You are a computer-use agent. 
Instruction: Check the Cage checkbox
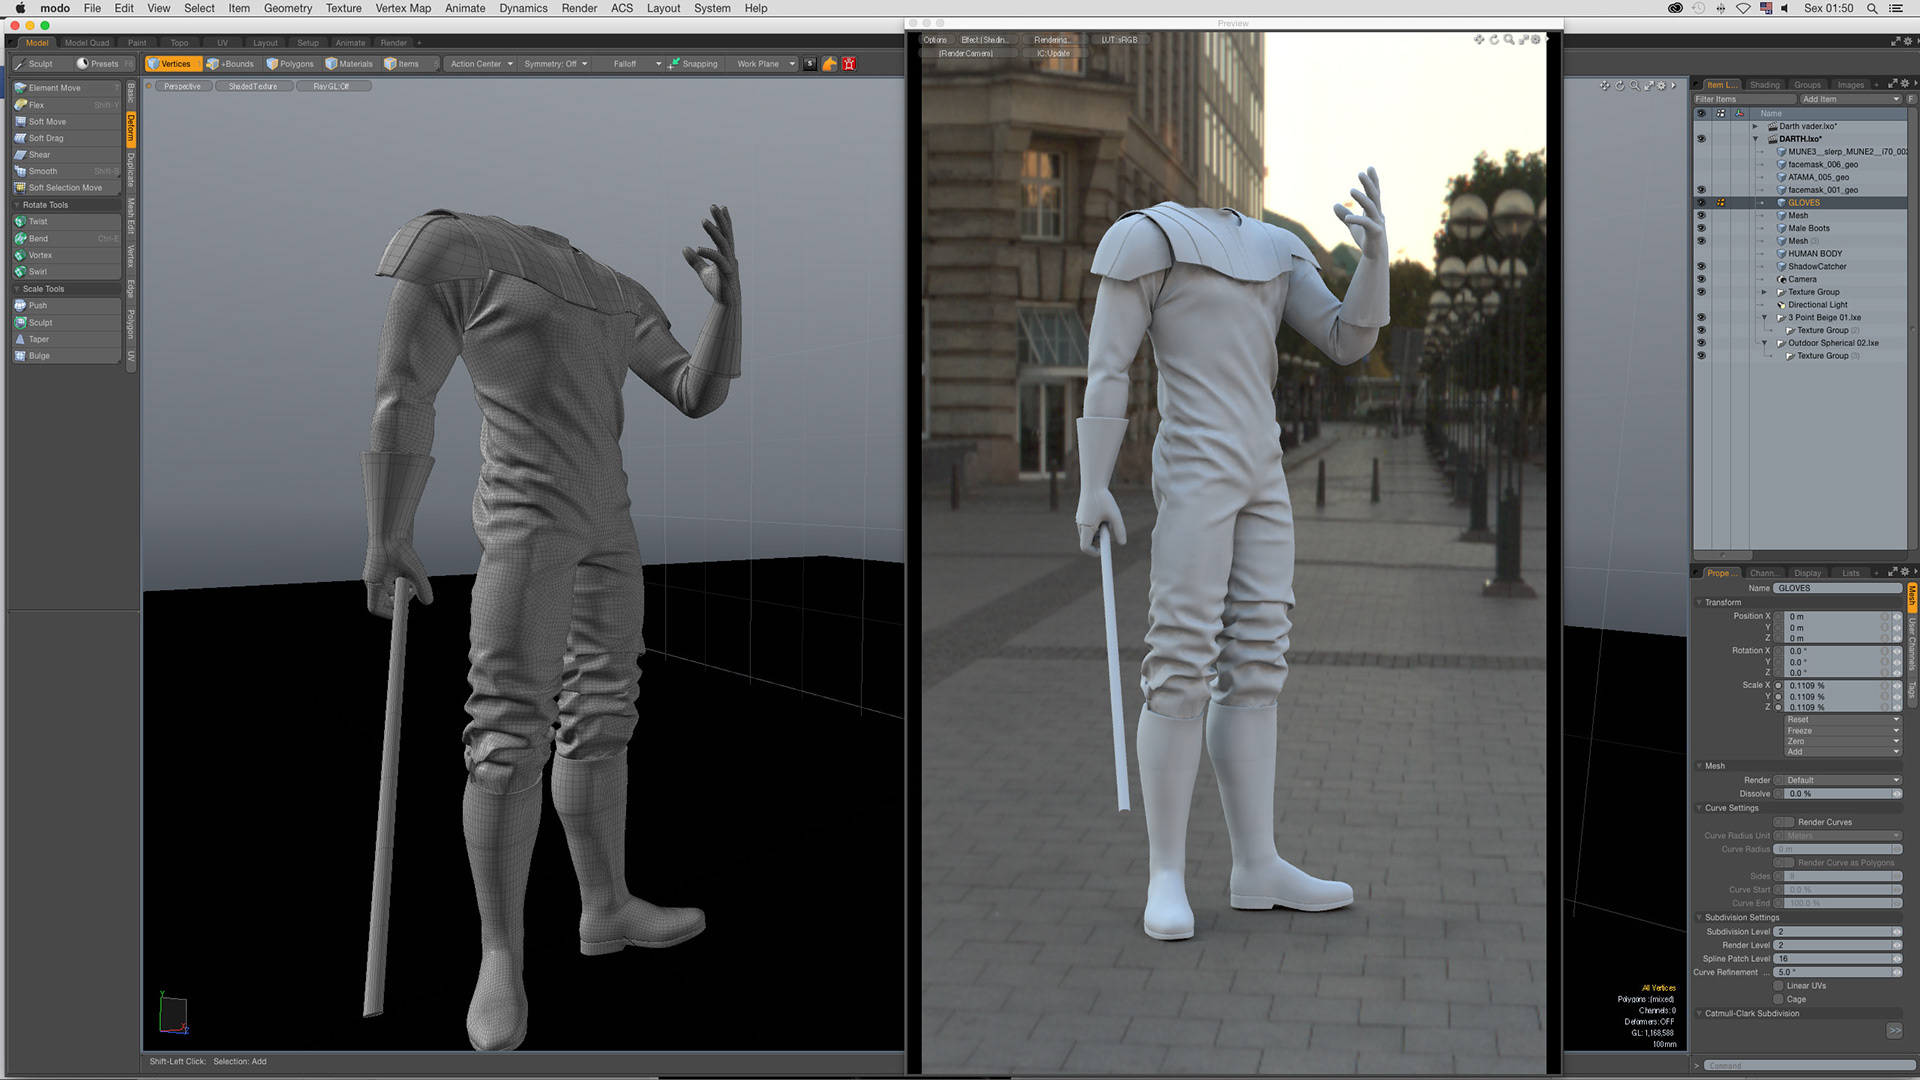(1779, 999)
